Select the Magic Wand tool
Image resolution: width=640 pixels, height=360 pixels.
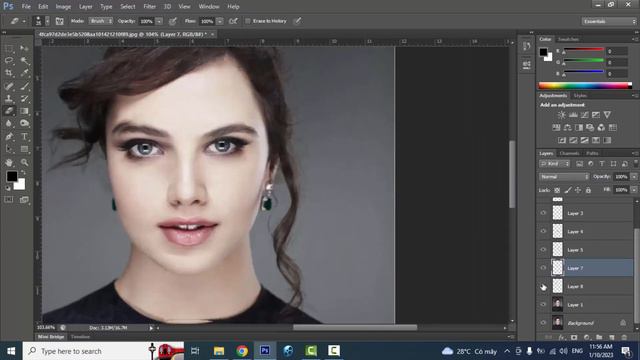pyautogui.click(x=24, y=61)
